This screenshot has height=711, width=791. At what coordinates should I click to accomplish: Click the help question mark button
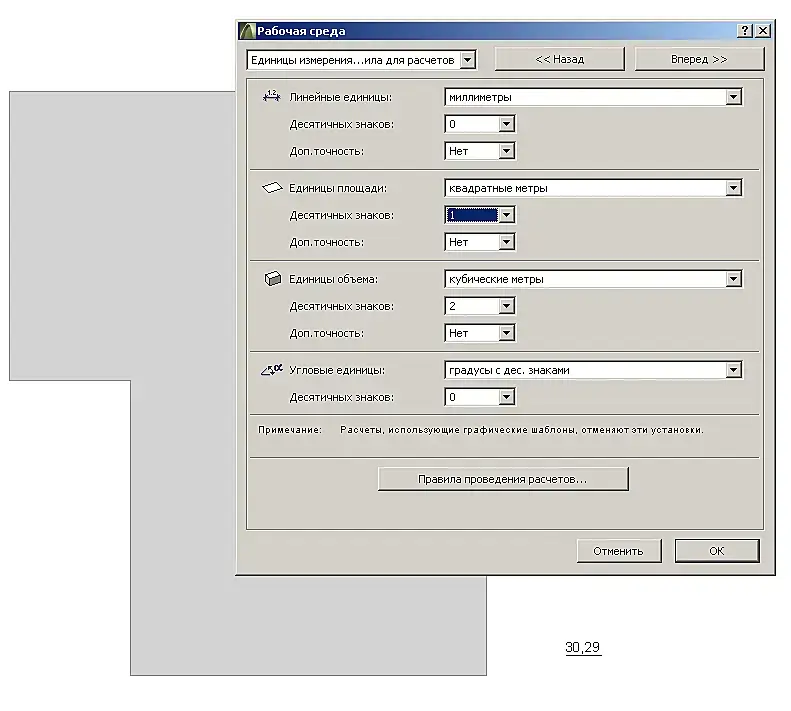coord(745,31)
